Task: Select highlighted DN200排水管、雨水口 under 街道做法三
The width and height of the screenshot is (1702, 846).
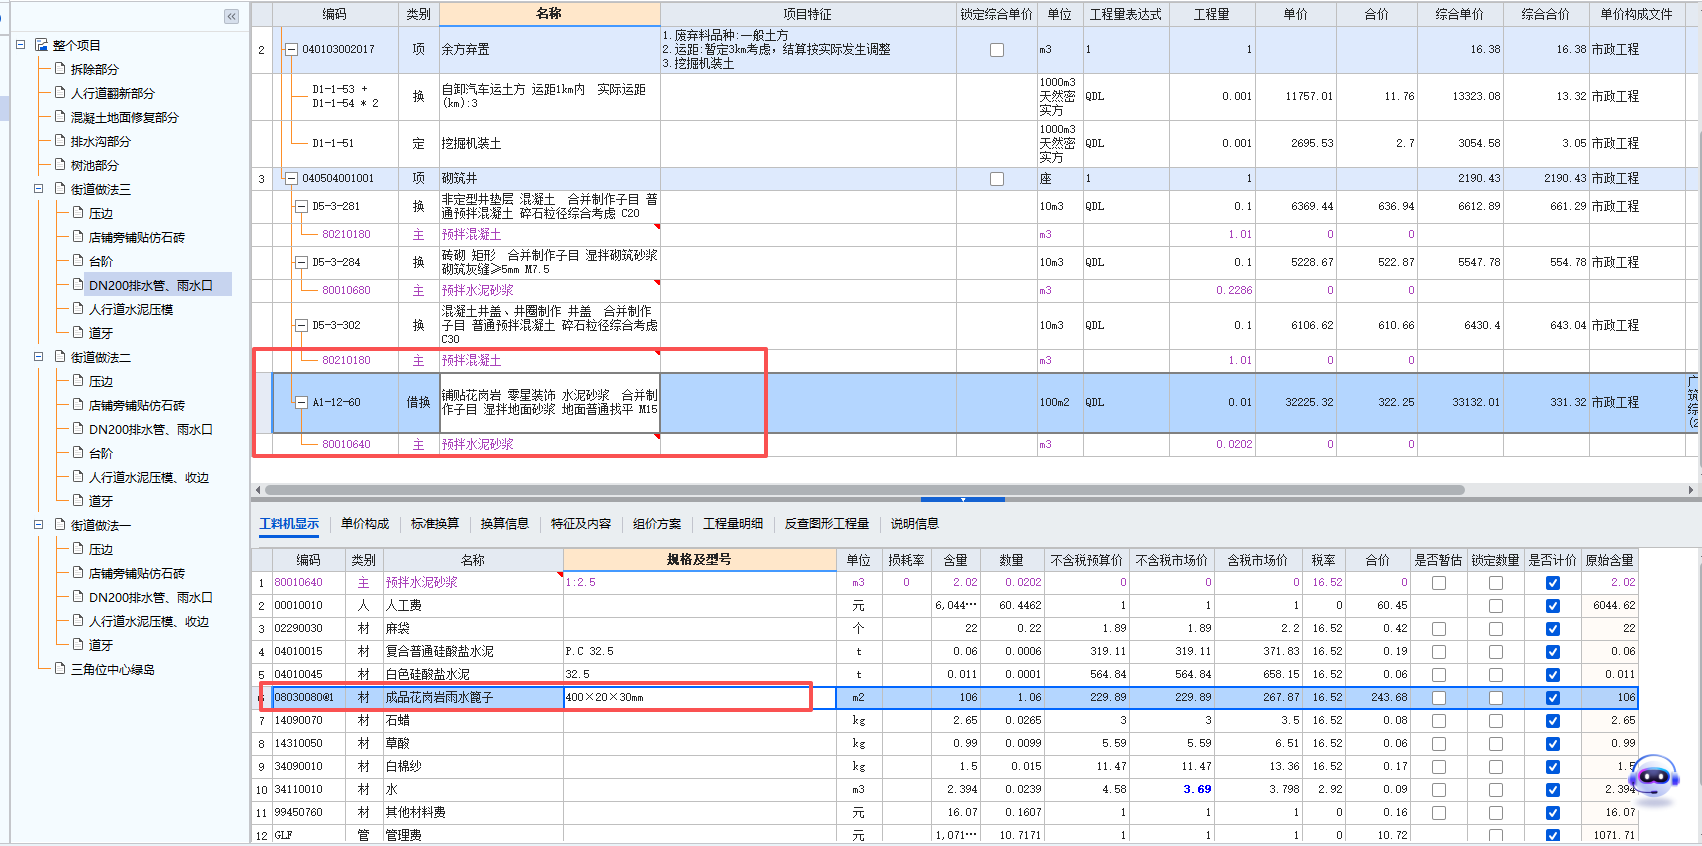Action: (150, 285)
